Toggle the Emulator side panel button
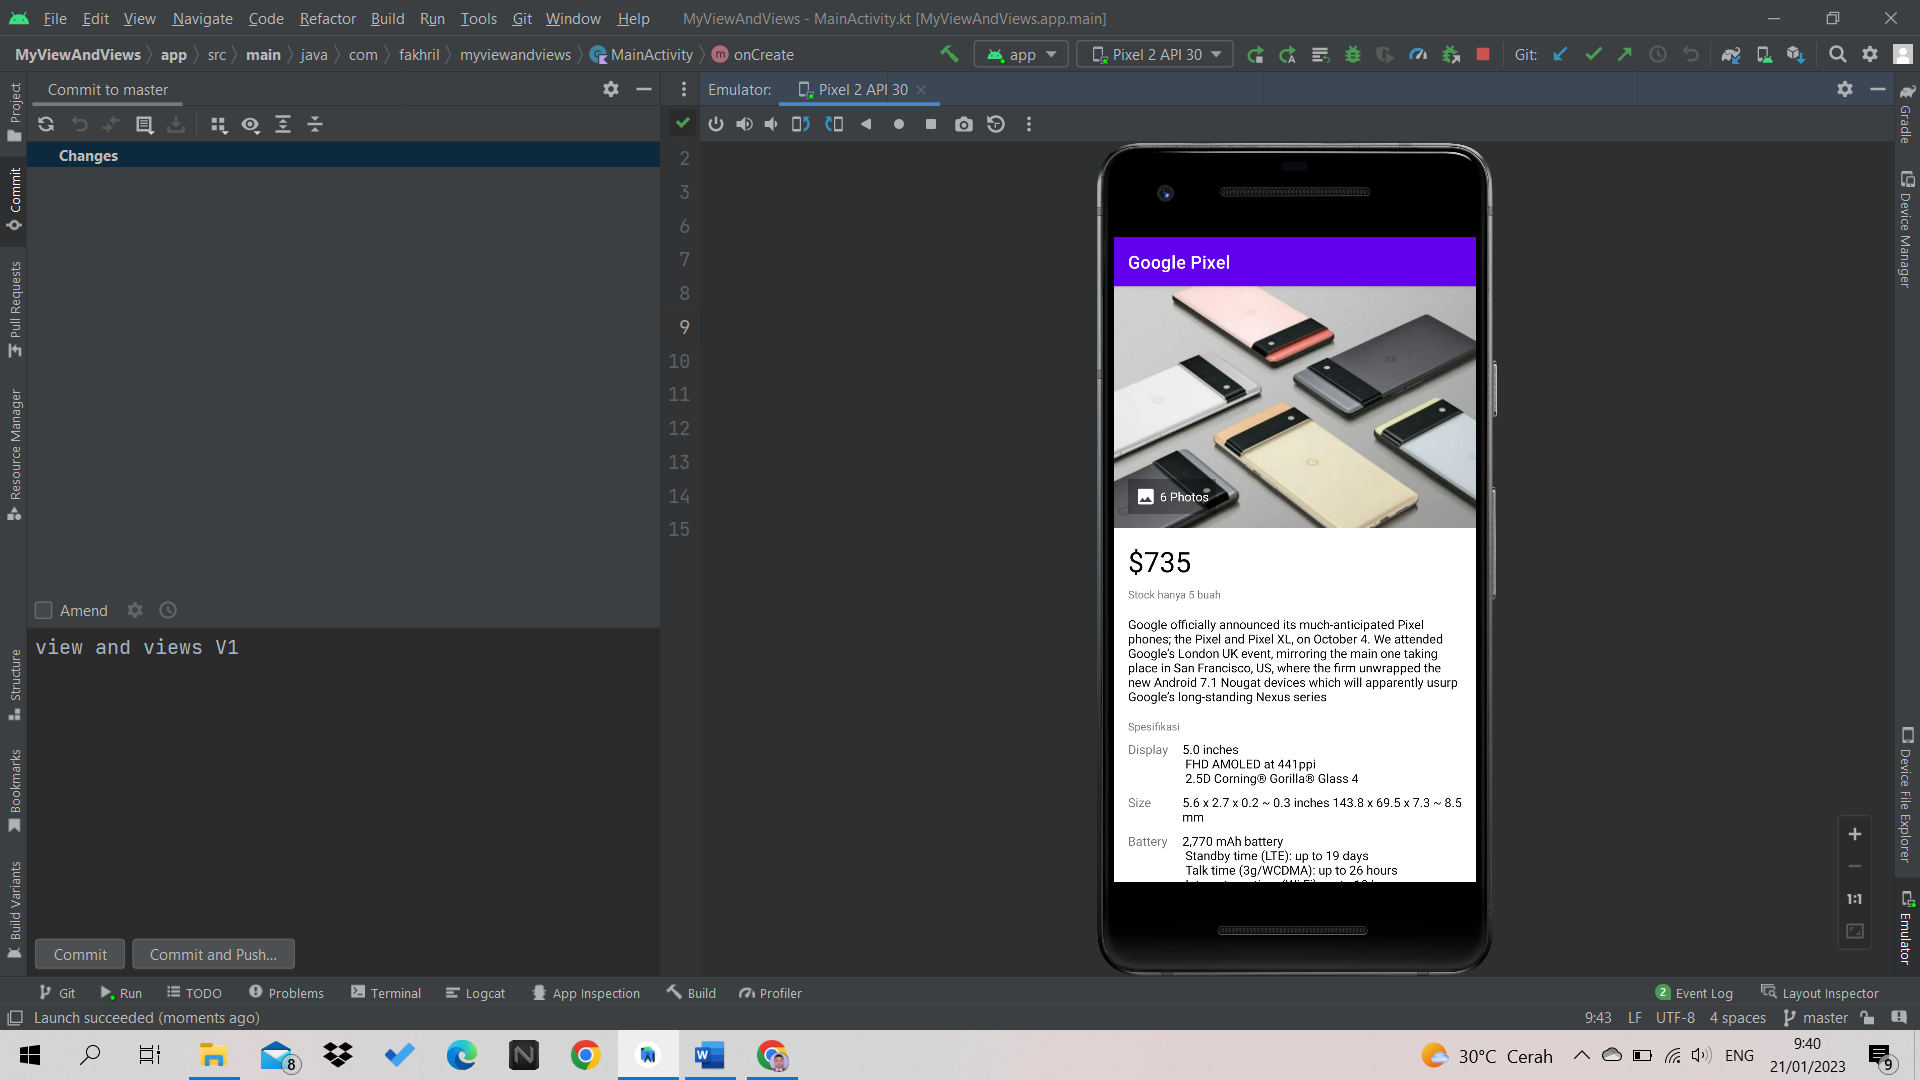This screenshot has width=1920, height=1080. 1906,928
